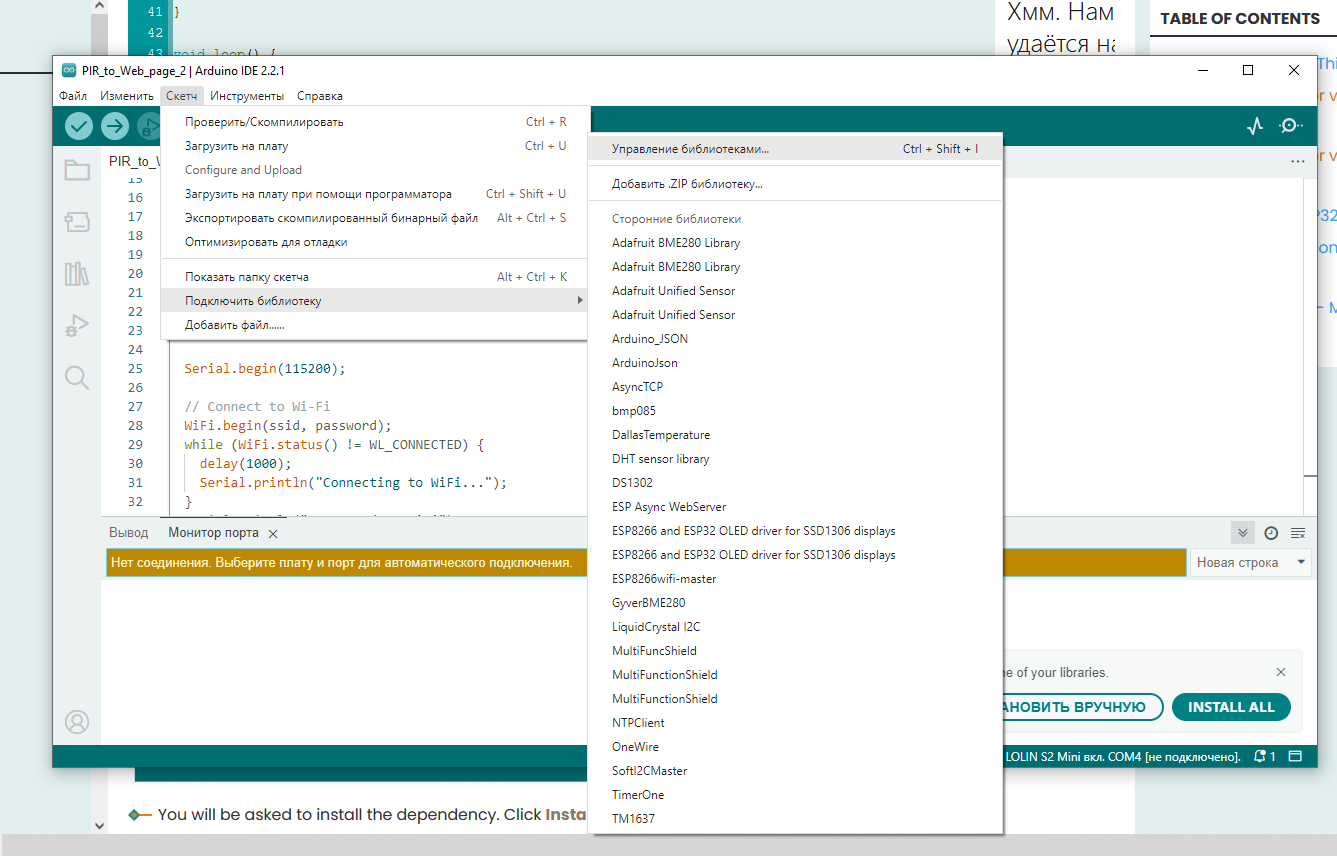The height and width of the screenshot is (856, 1337).
Task: Click the Upload arrow toolbar button
Action: pyautogui.click(x=115, y=126)
